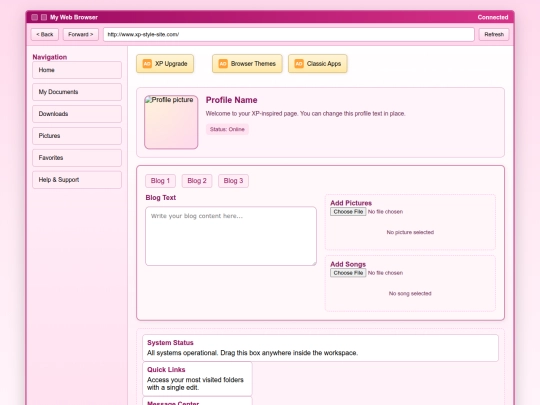Click the Connected status label

[492, 17]
